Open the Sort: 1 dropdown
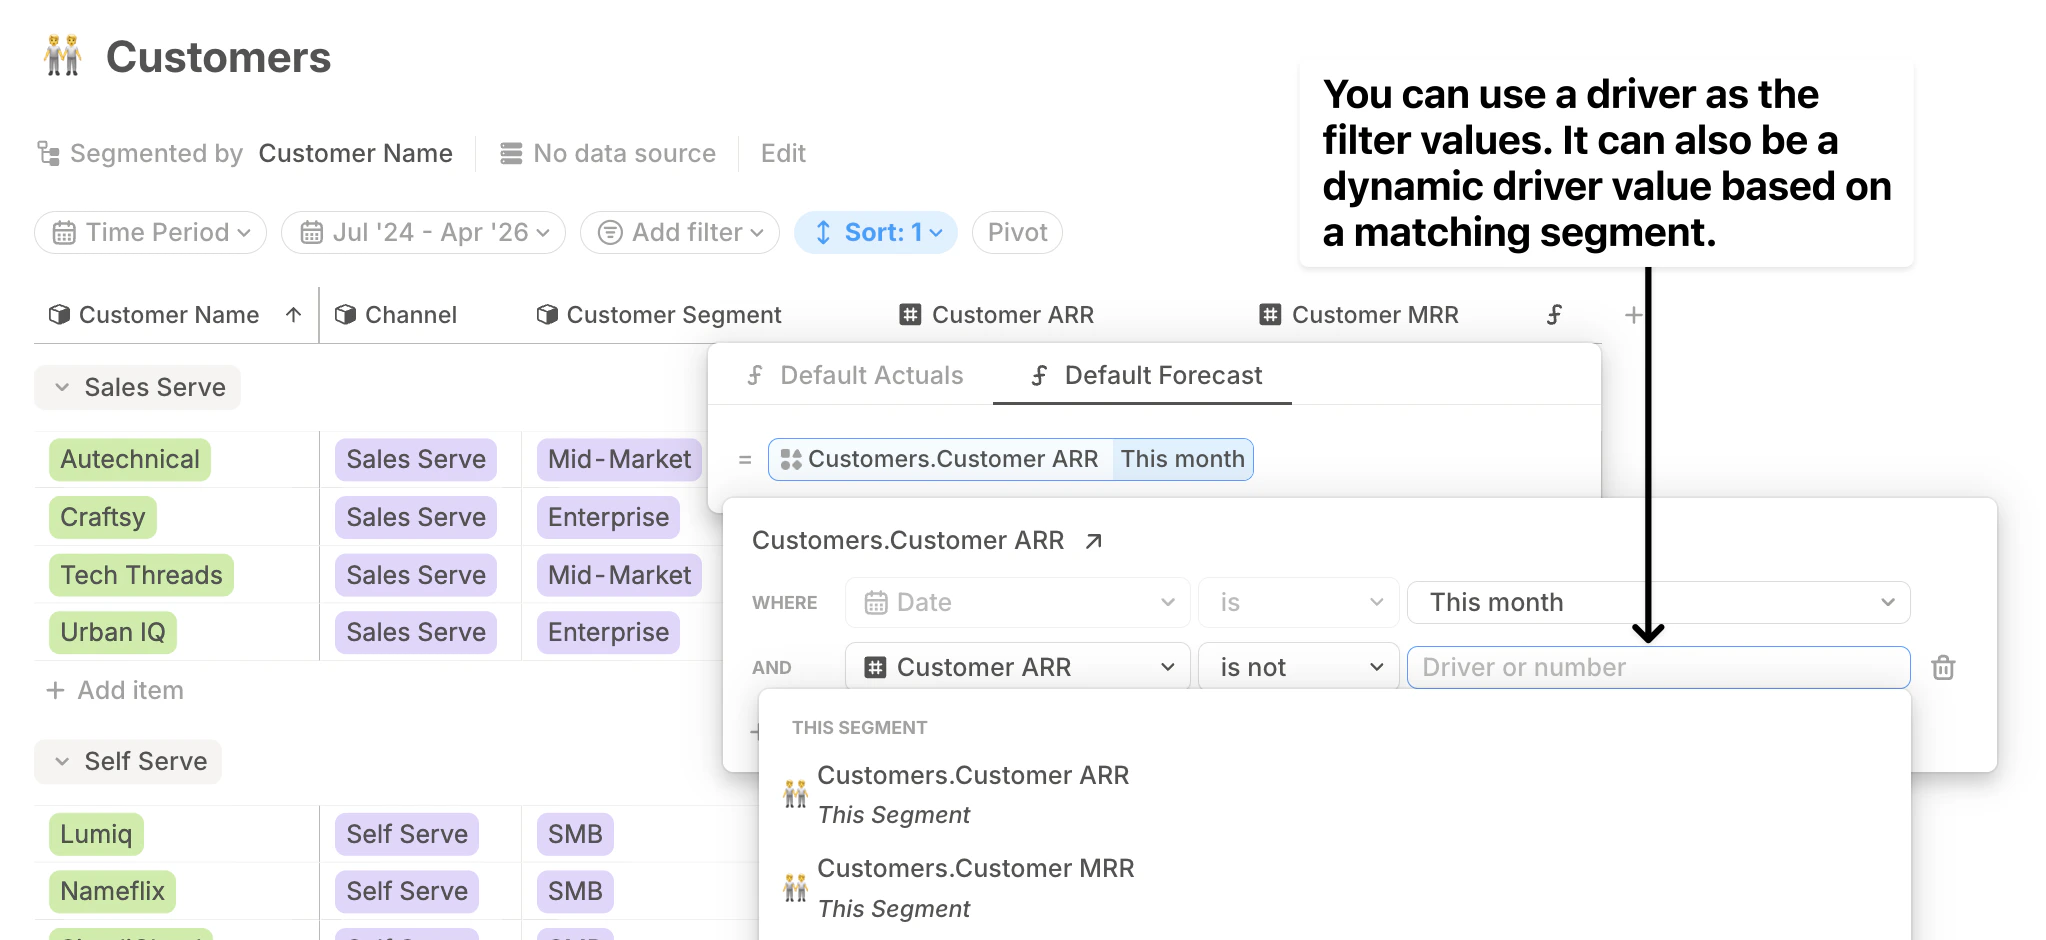 [876, 233]
